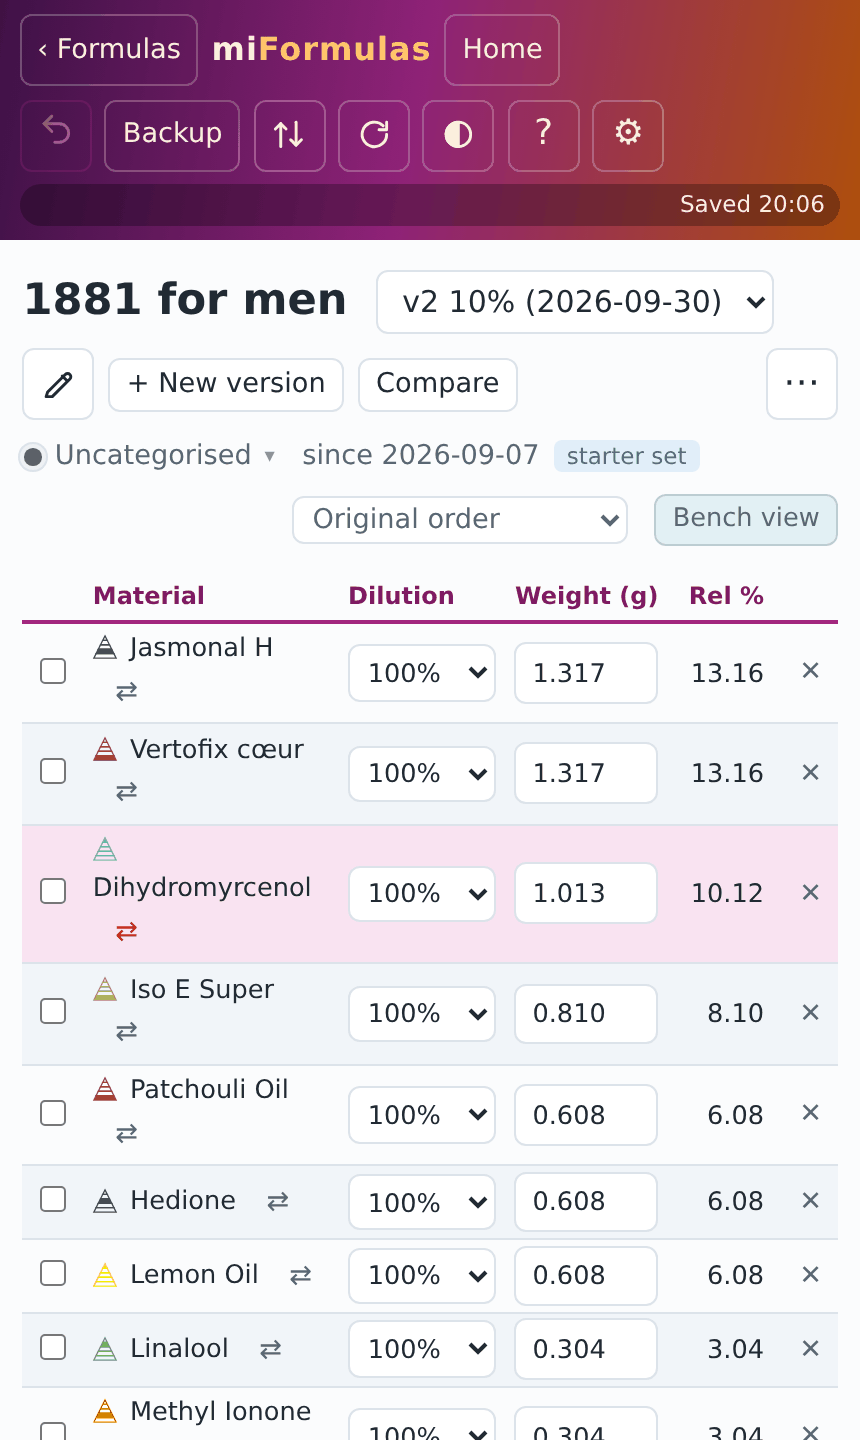
Task: Open the sort up-down arrows tool
Action: tap(290, 135)
